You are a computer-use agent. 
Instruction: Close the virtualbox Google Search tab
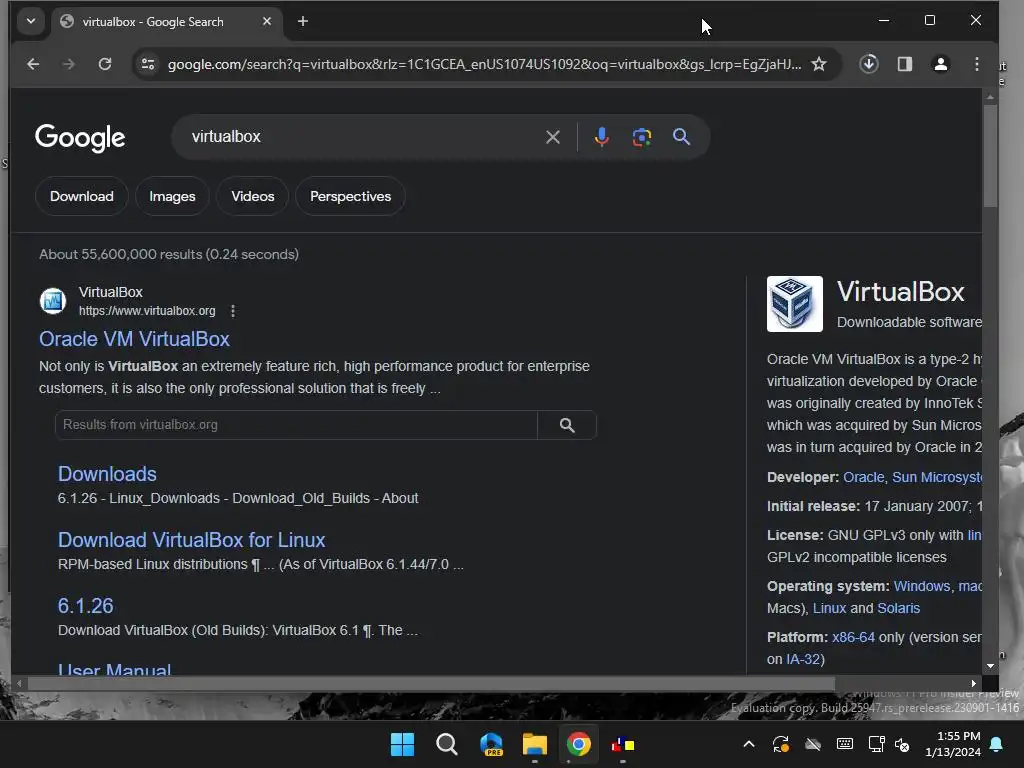pos(266,22)
